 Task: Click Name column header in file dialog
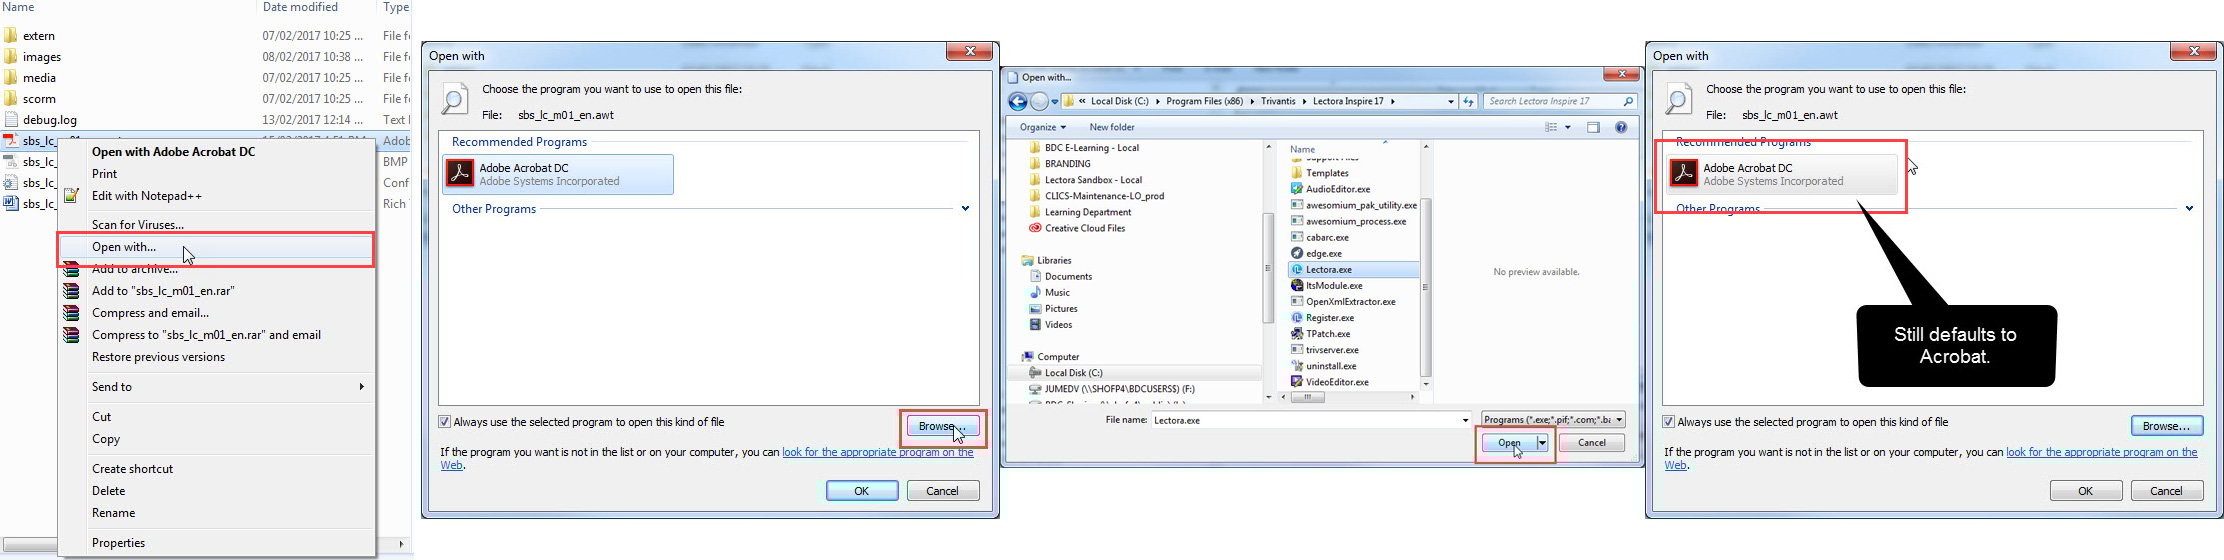tap(1303, 149)
